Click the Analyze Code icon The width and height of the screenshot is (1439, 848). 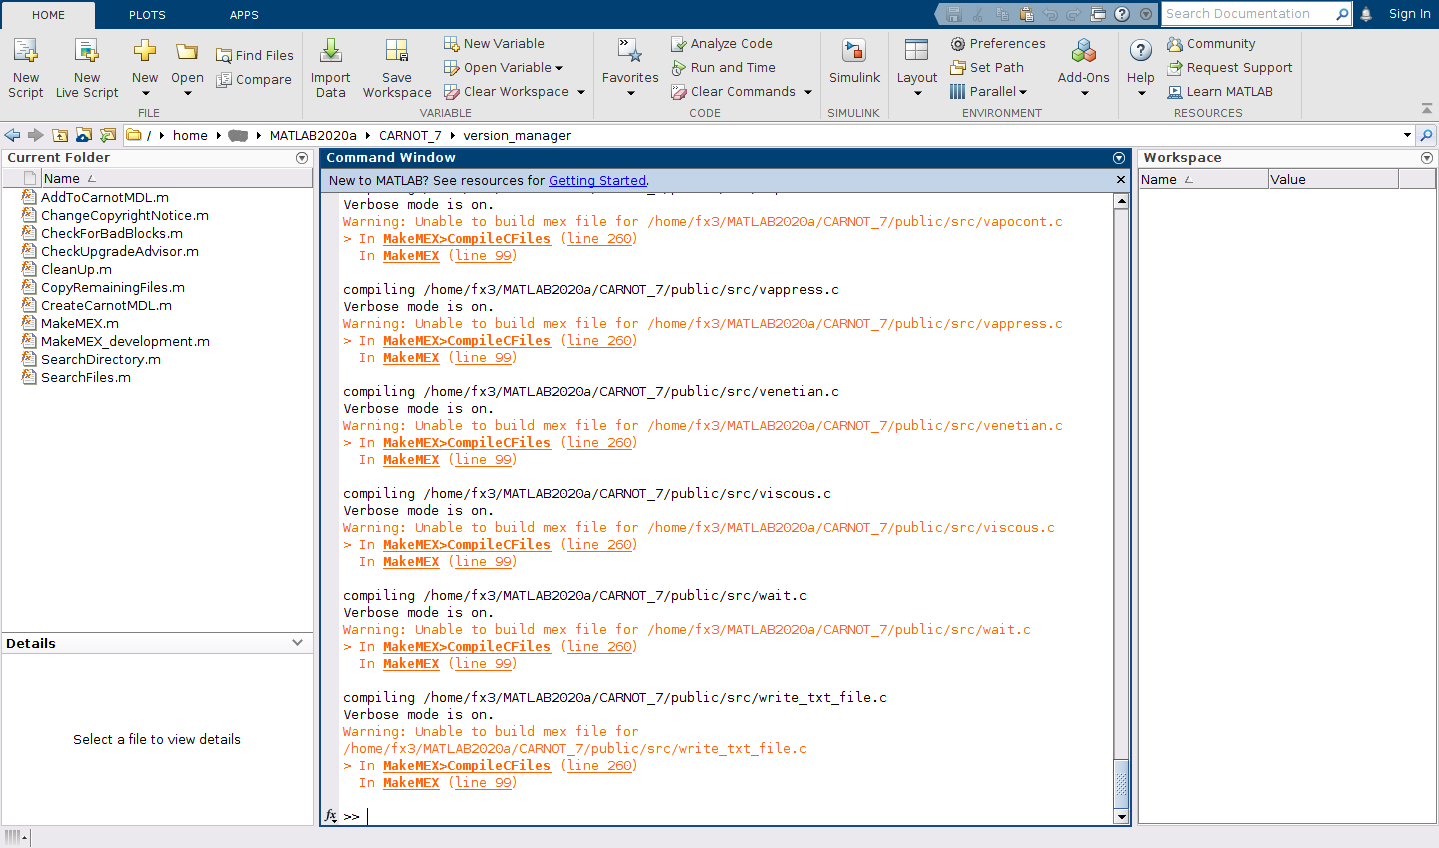[x=679, y=44]
